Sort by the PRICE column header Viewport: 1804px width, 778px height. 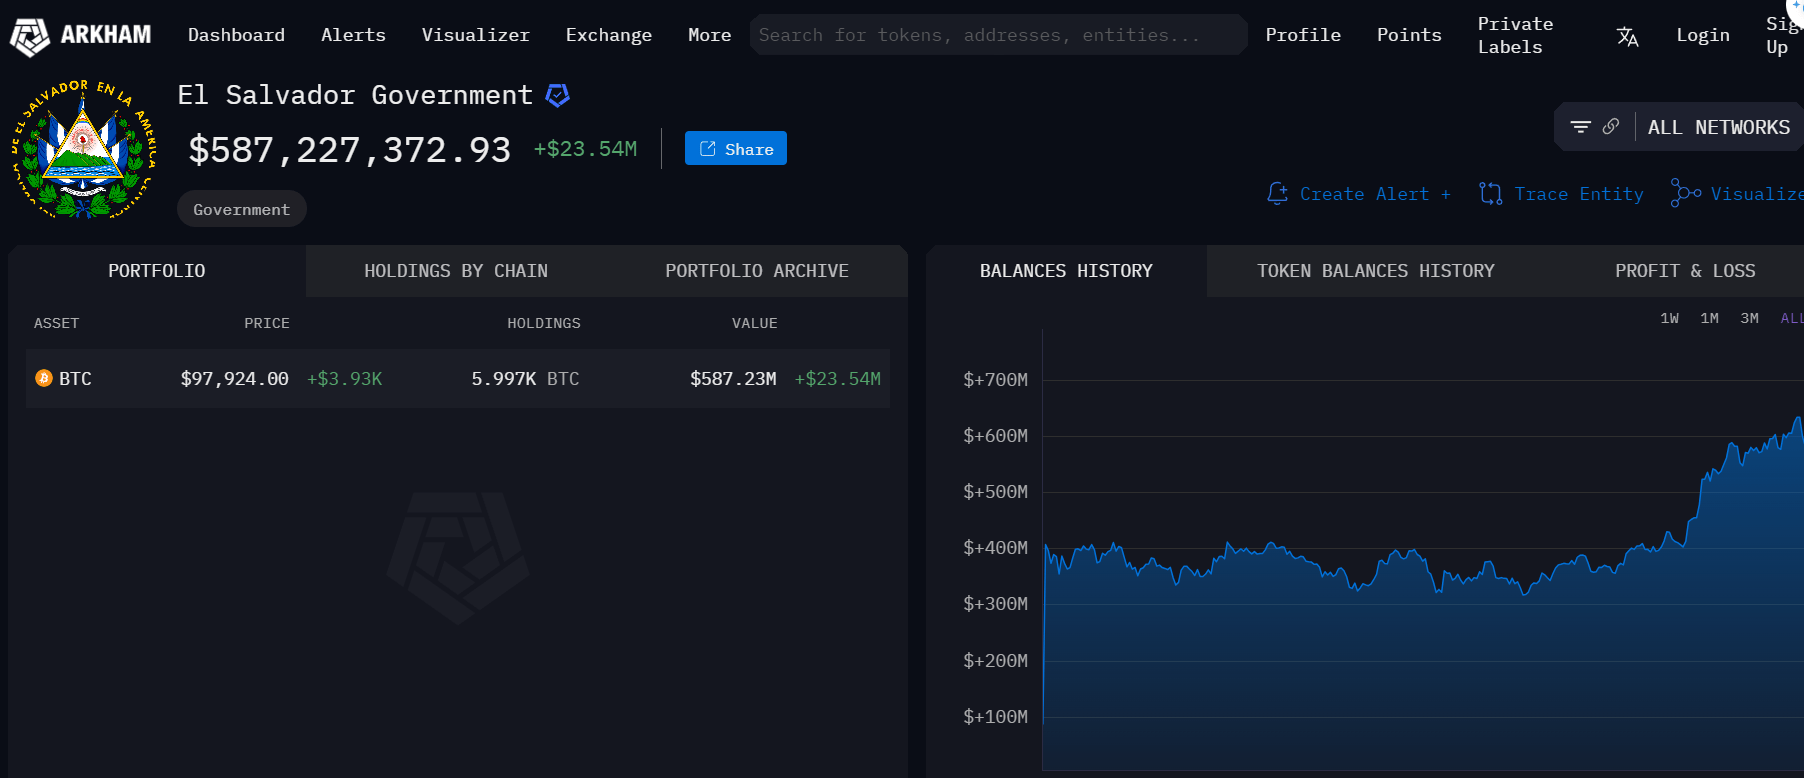pos(267,323)
